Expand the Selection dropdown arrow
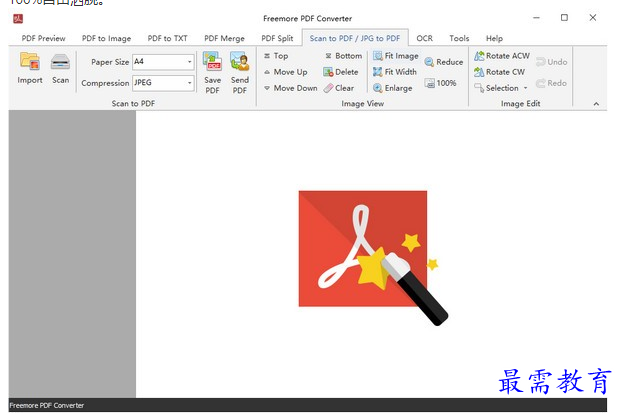The width and height of the screenshot is (620, 413). click(525, 88)
